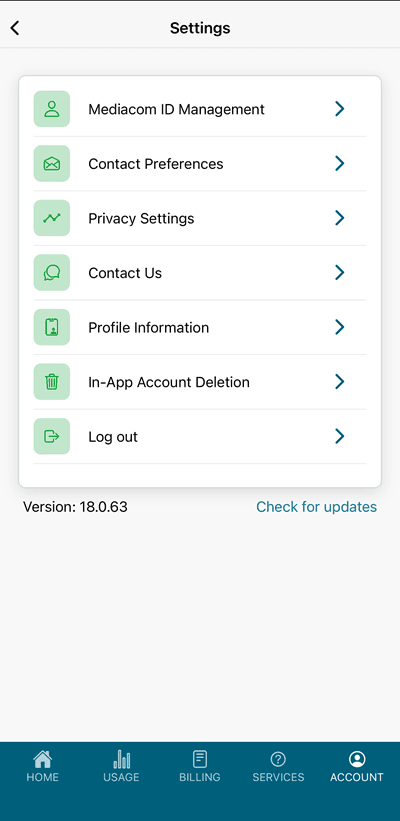Switch to the Home tab
Image resolution: width=400 pixels, height=821 pixels.
(42, 766)
